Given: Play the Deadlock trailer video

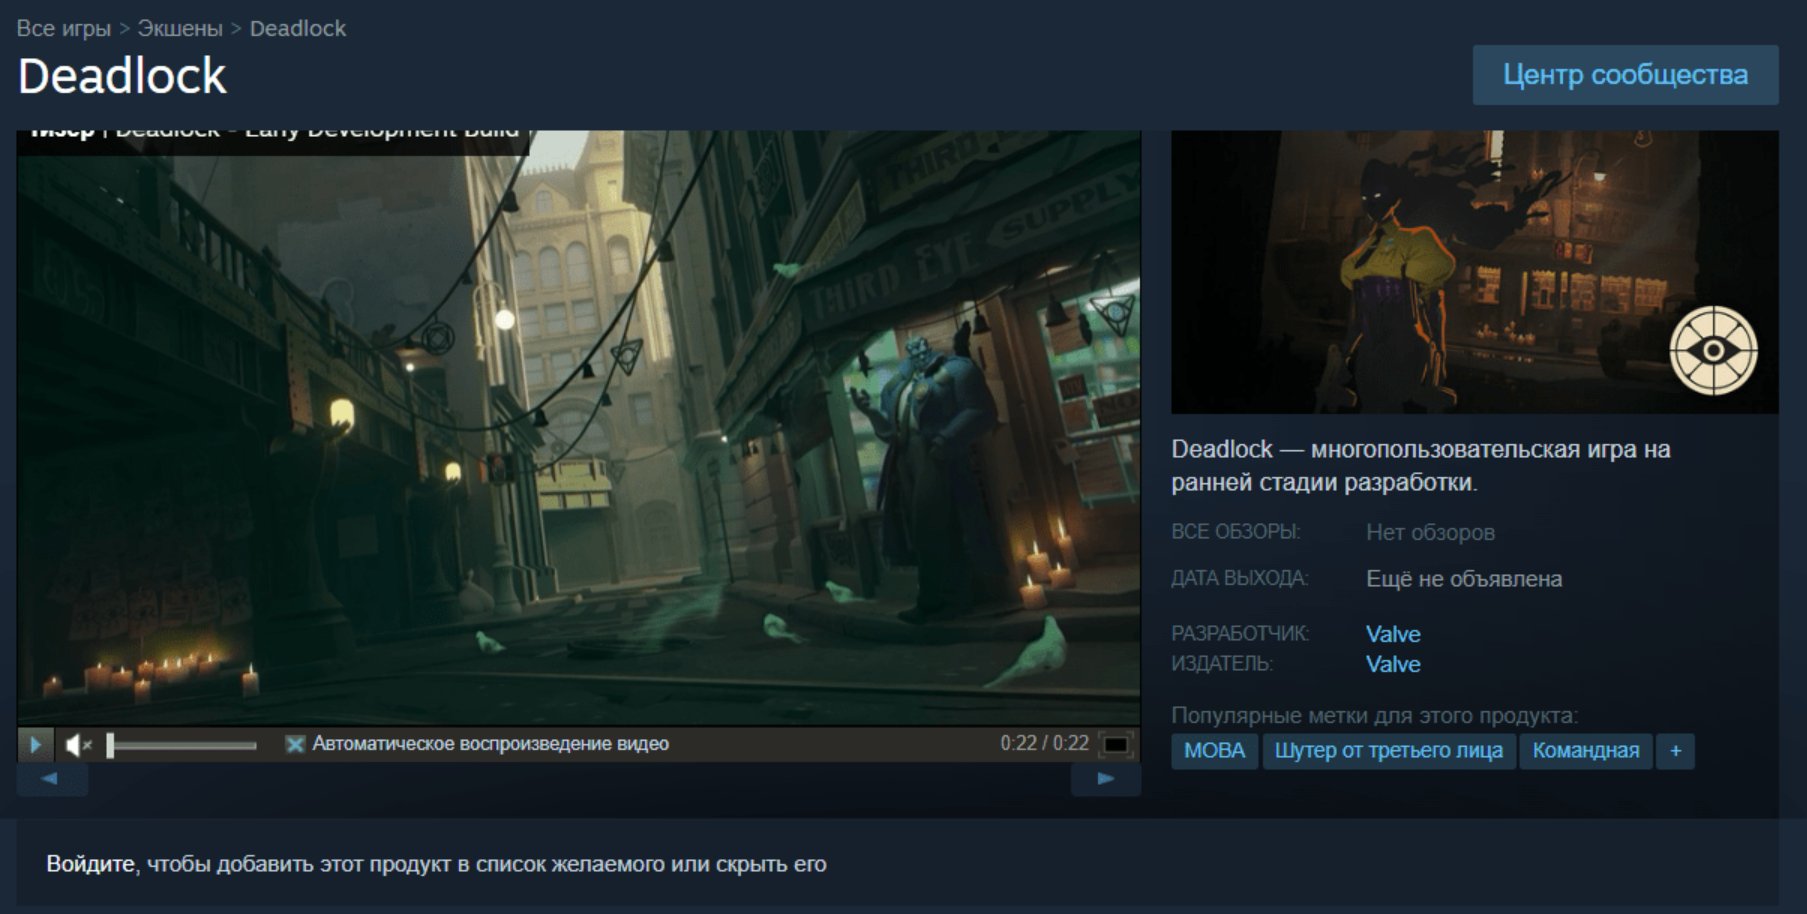Looking at the screenshot, I should (x=36, y=744).
